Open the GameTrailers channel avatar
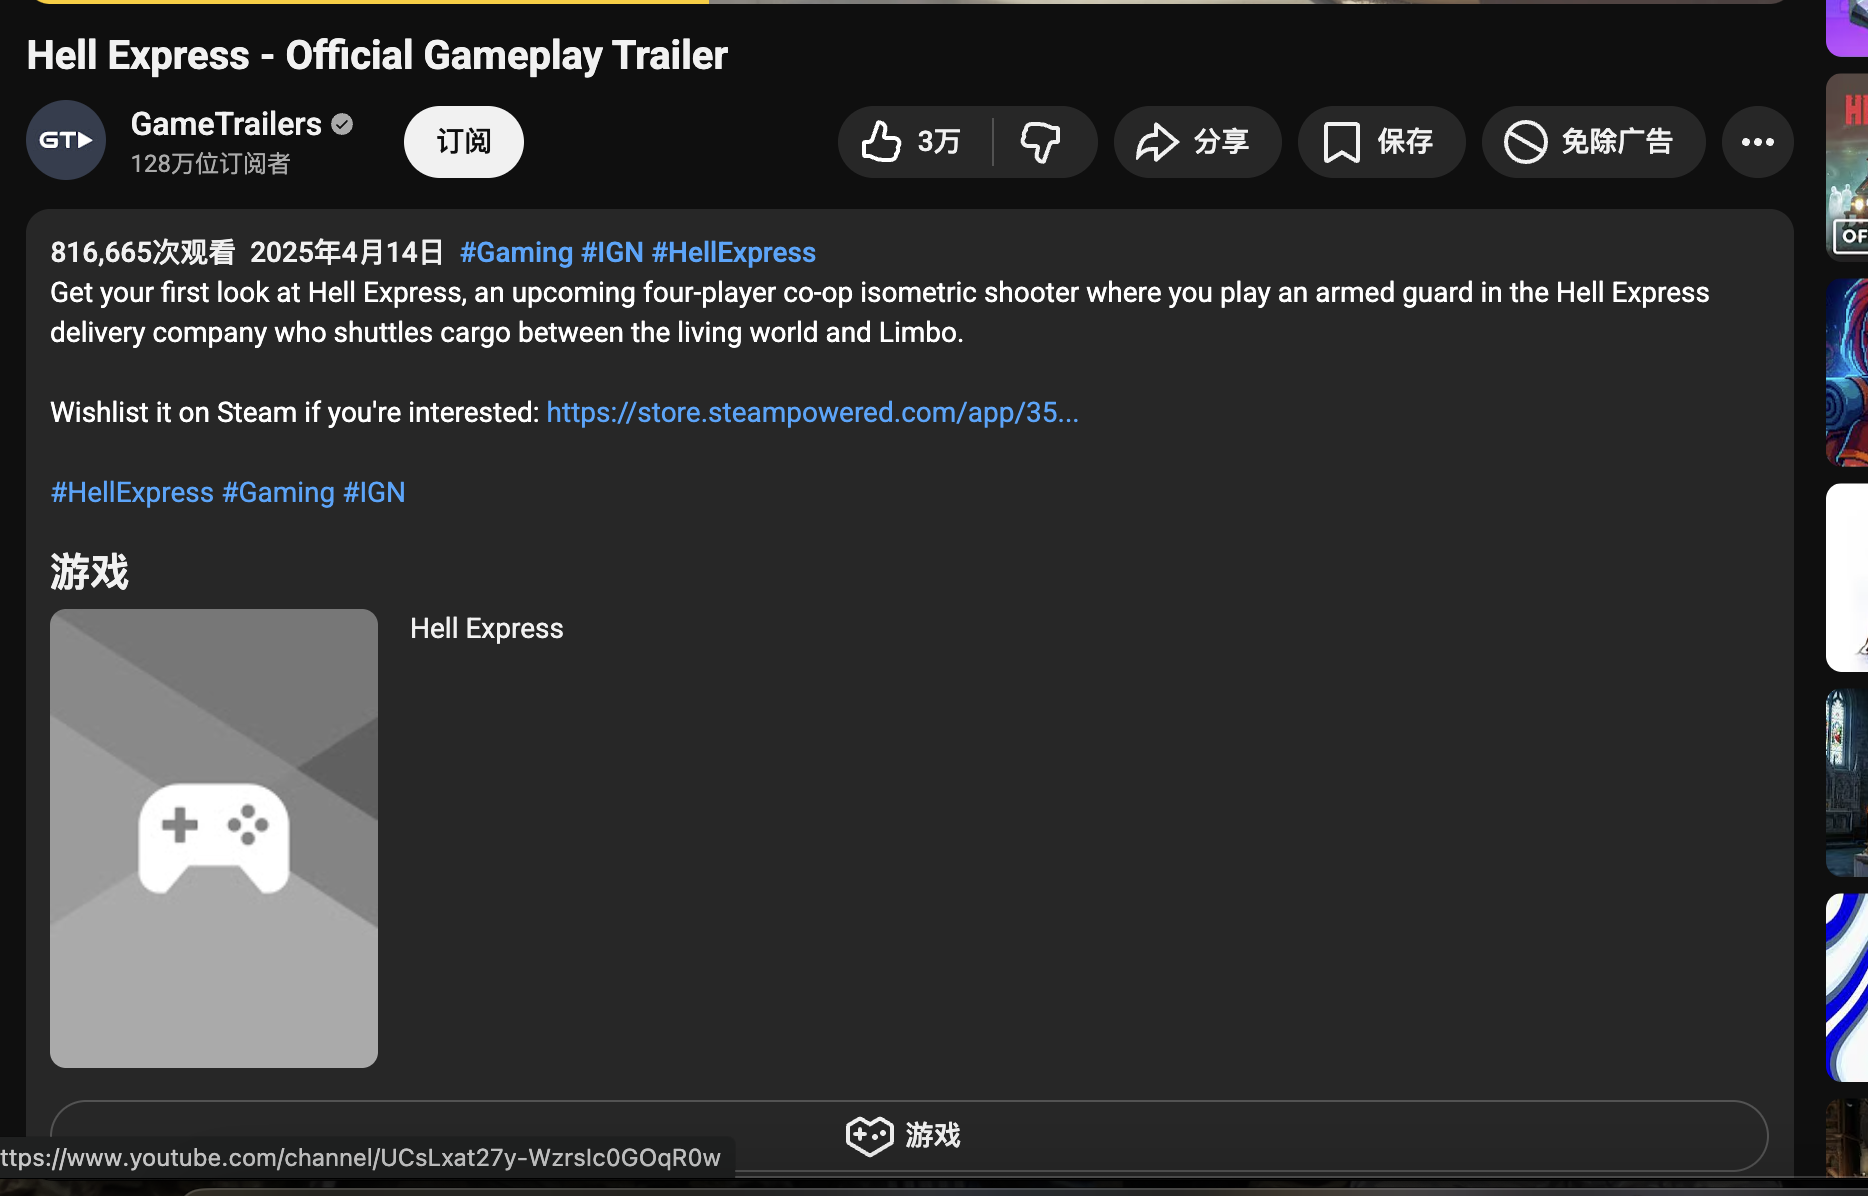Viewport: 1868px width, 1196px height. tap(66, 140)
